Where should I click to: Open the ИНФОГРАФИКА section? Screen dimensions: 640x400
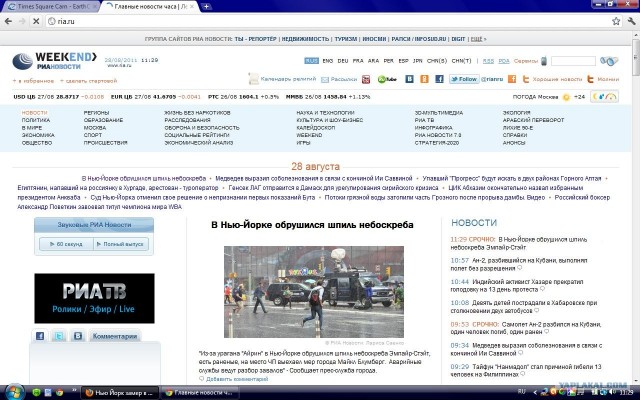pyautogui.click(x=433, y=128)
